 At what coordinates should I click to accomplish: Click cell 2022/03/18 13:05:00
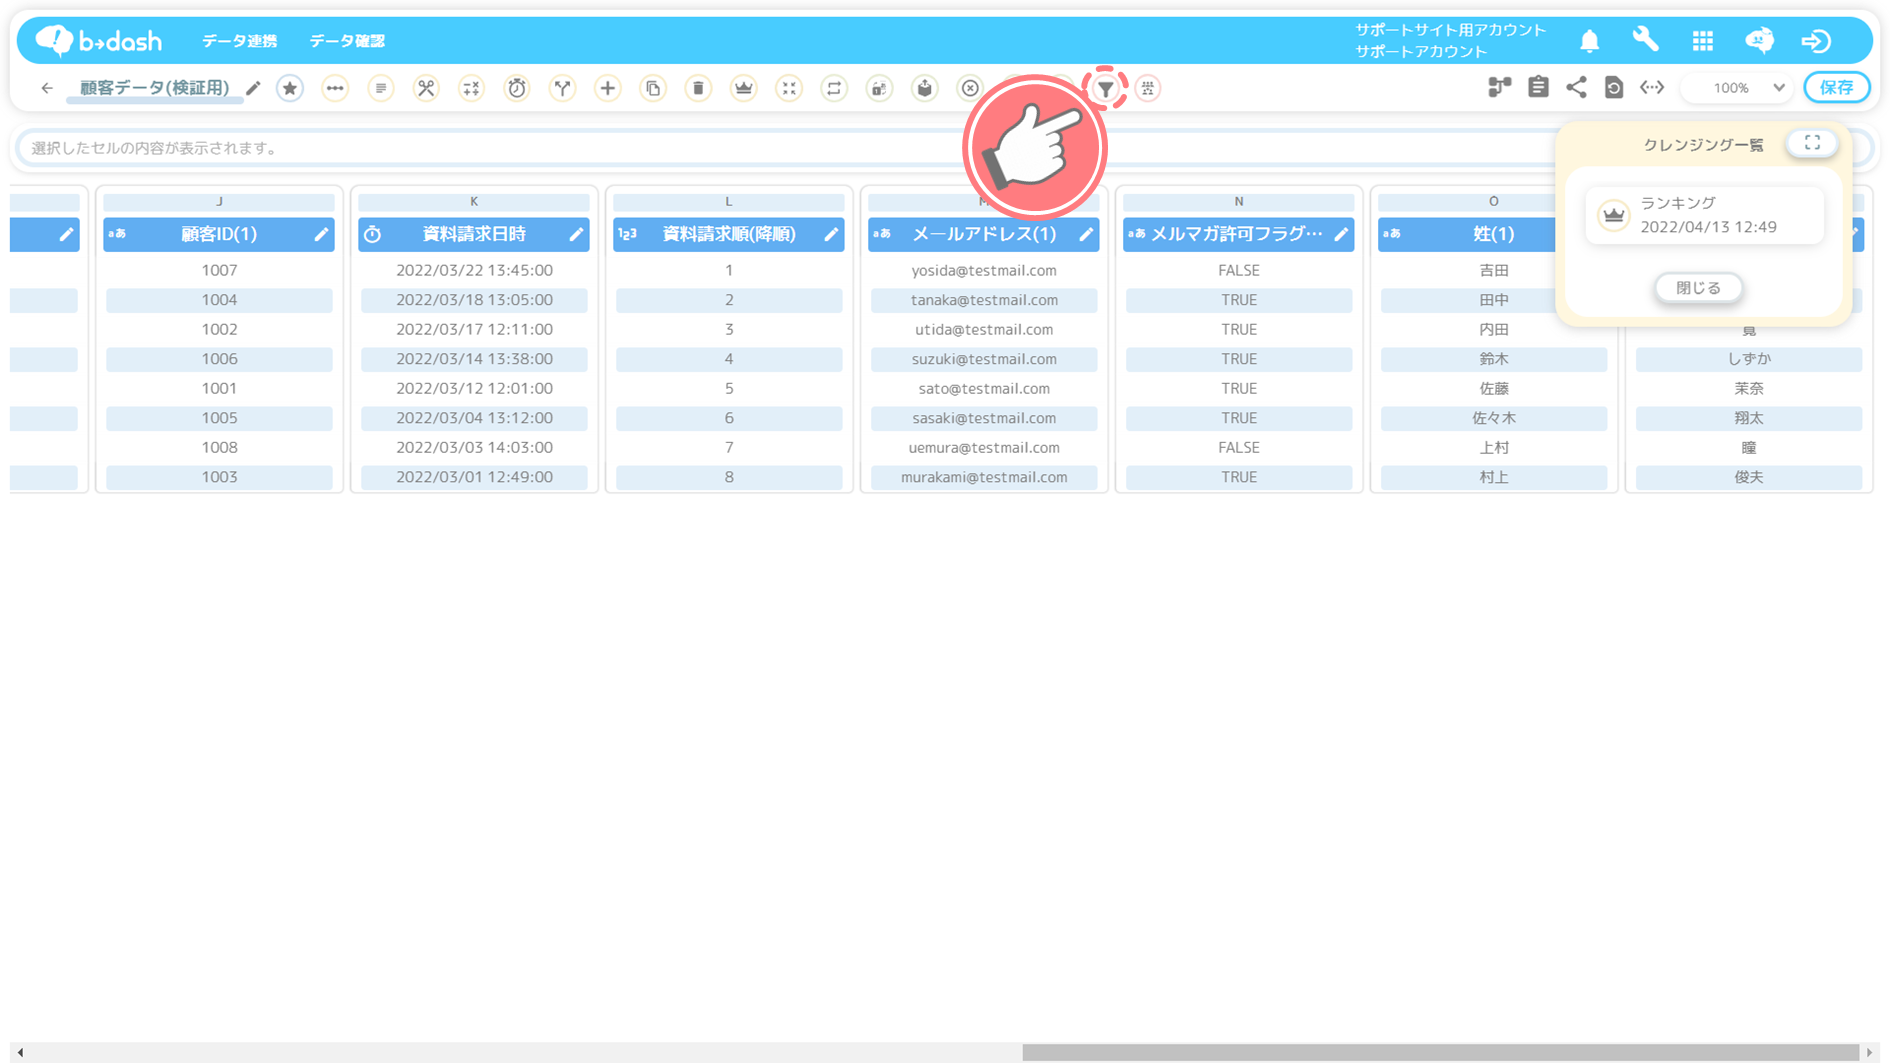tap(474, 300)
